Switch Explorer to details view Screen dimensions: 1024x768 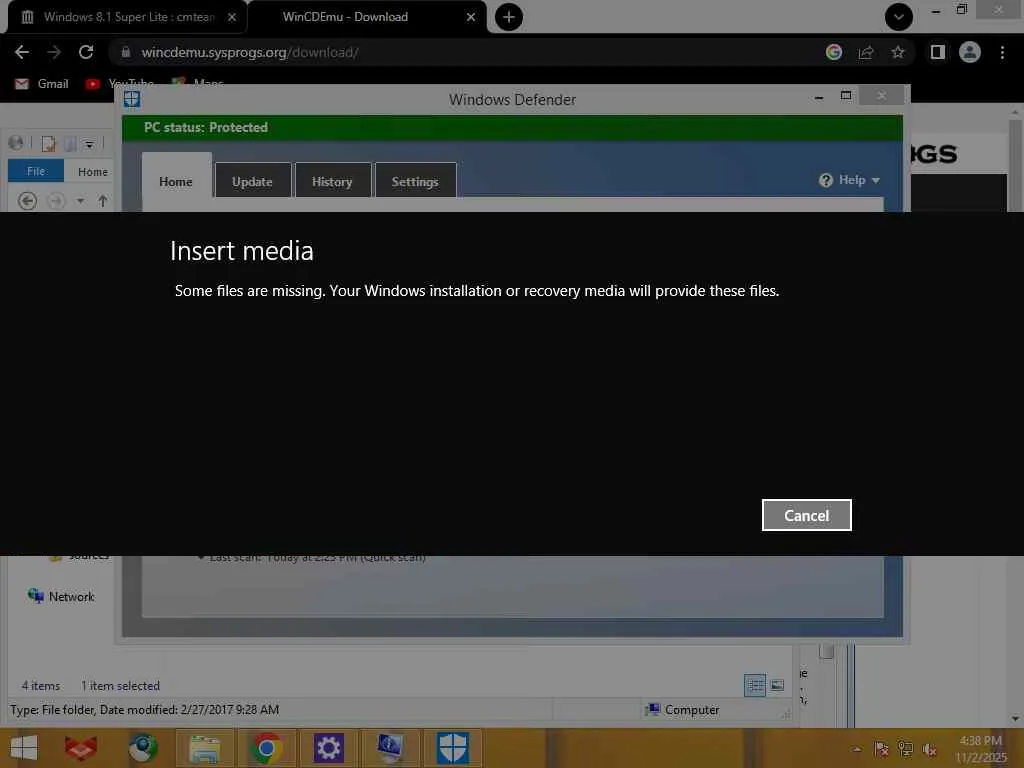click(x=755, y=685)
